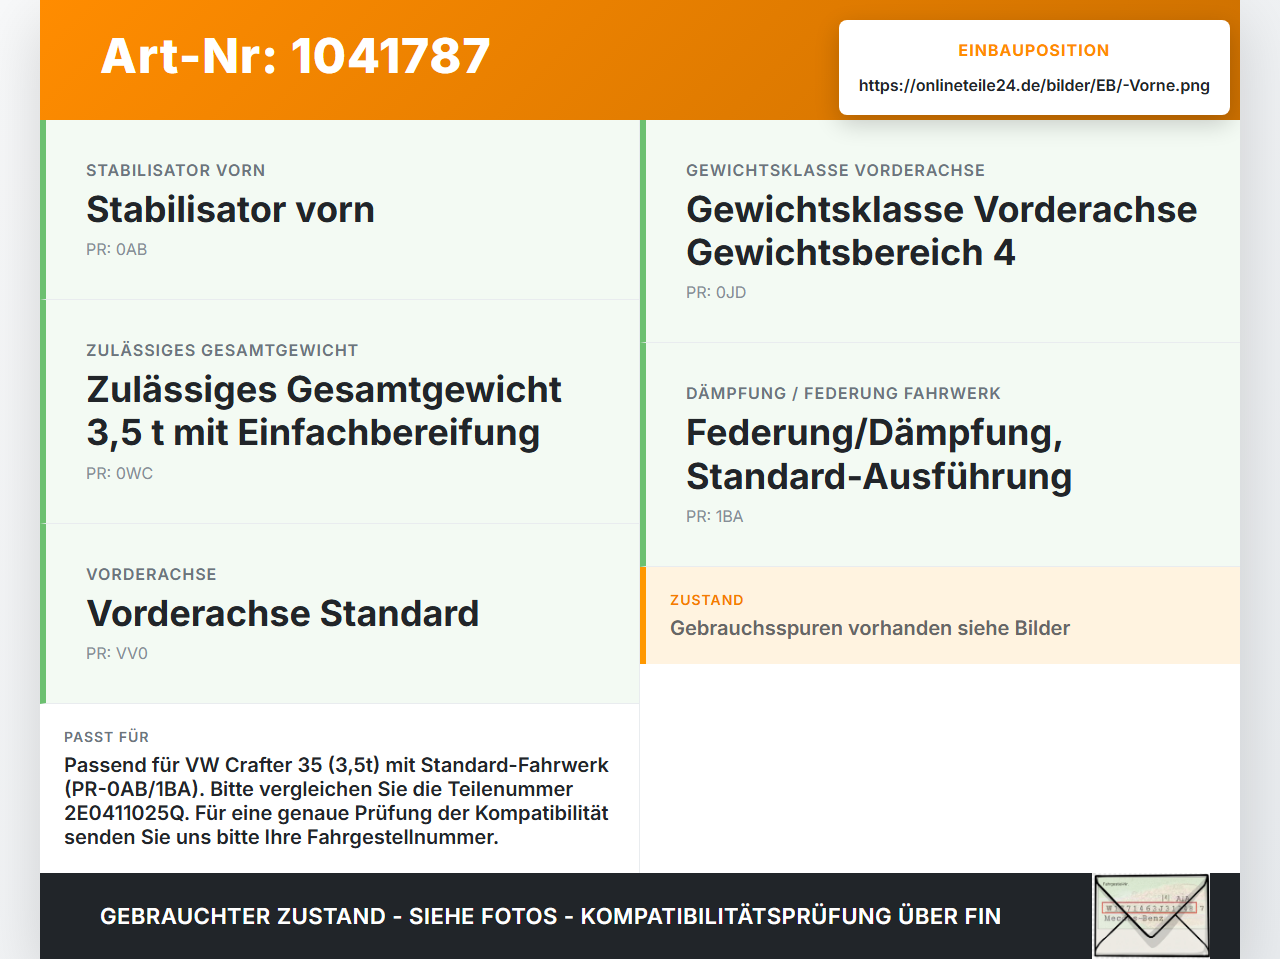The width and height of the screenshot is (1280, 959).
Task: Click the STABILISATOR VORN small caption
Action: pos(175,171)
